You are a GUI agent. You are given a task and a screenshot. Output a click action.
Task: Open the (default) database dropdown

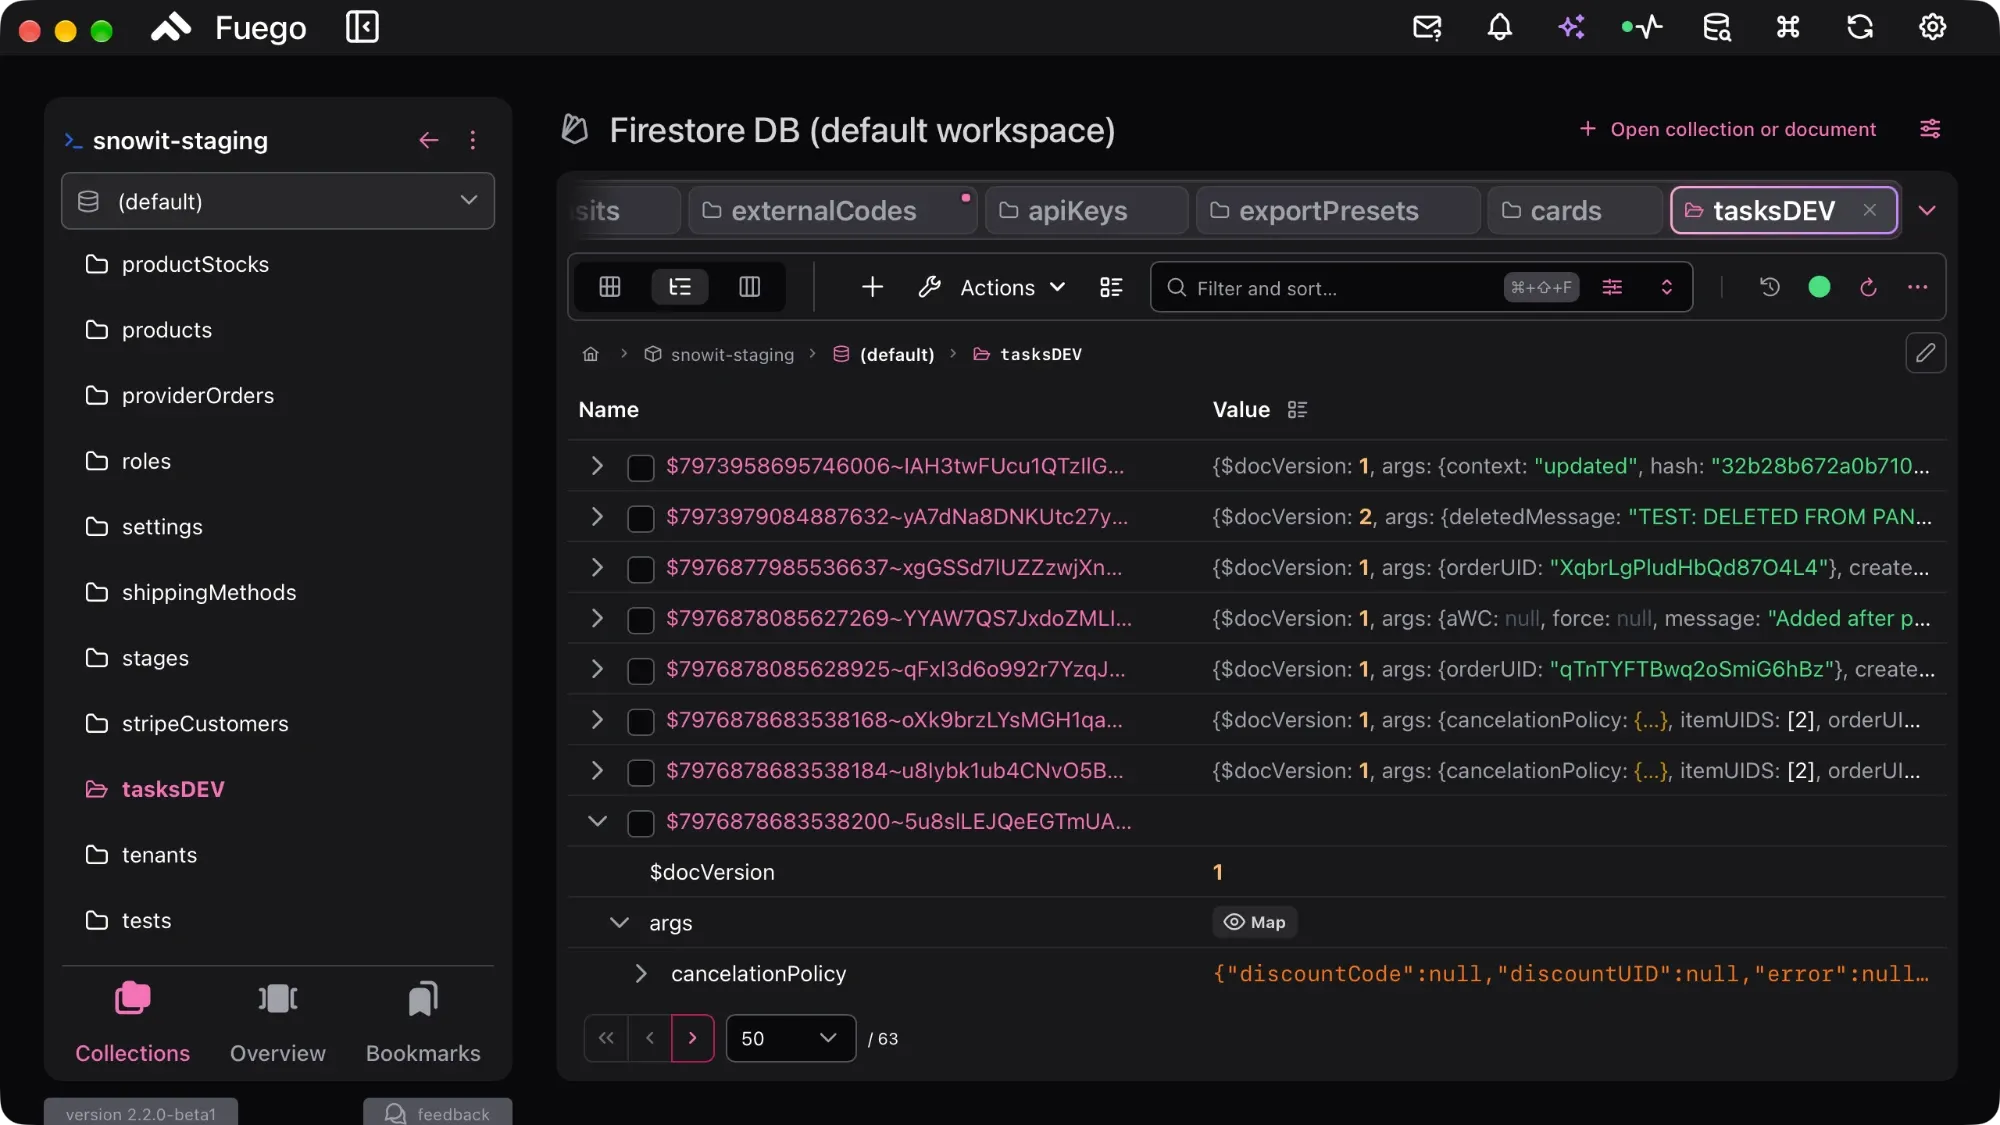(278, 201)
